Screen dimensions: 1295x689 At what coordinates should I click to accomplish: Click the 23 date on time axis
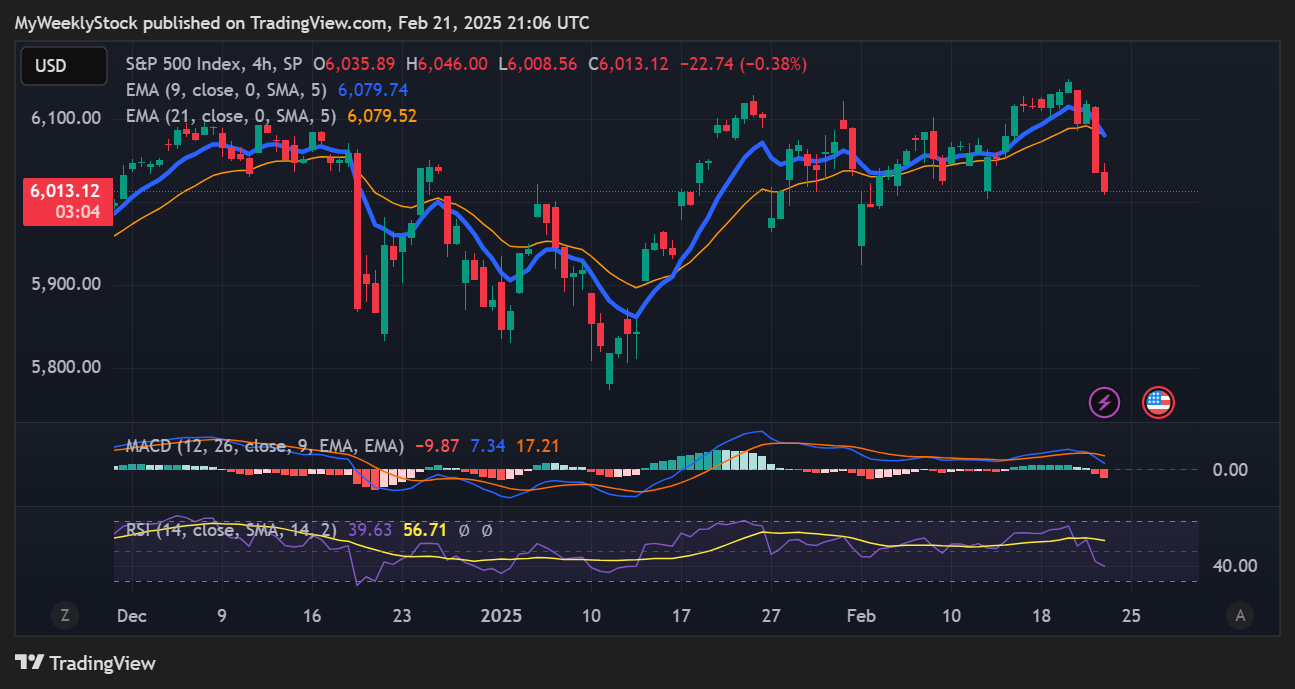(401, 616)
